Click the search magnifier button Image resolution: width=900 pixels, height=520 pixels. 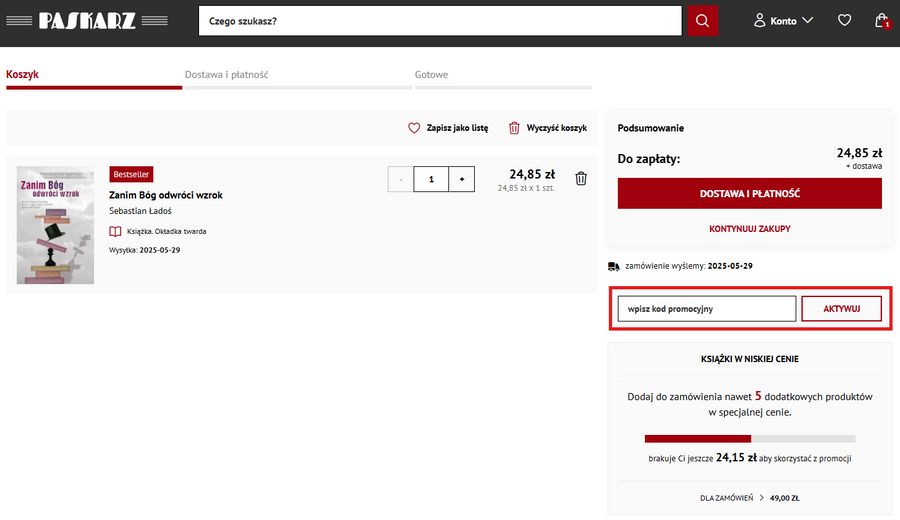click(702, 21)
